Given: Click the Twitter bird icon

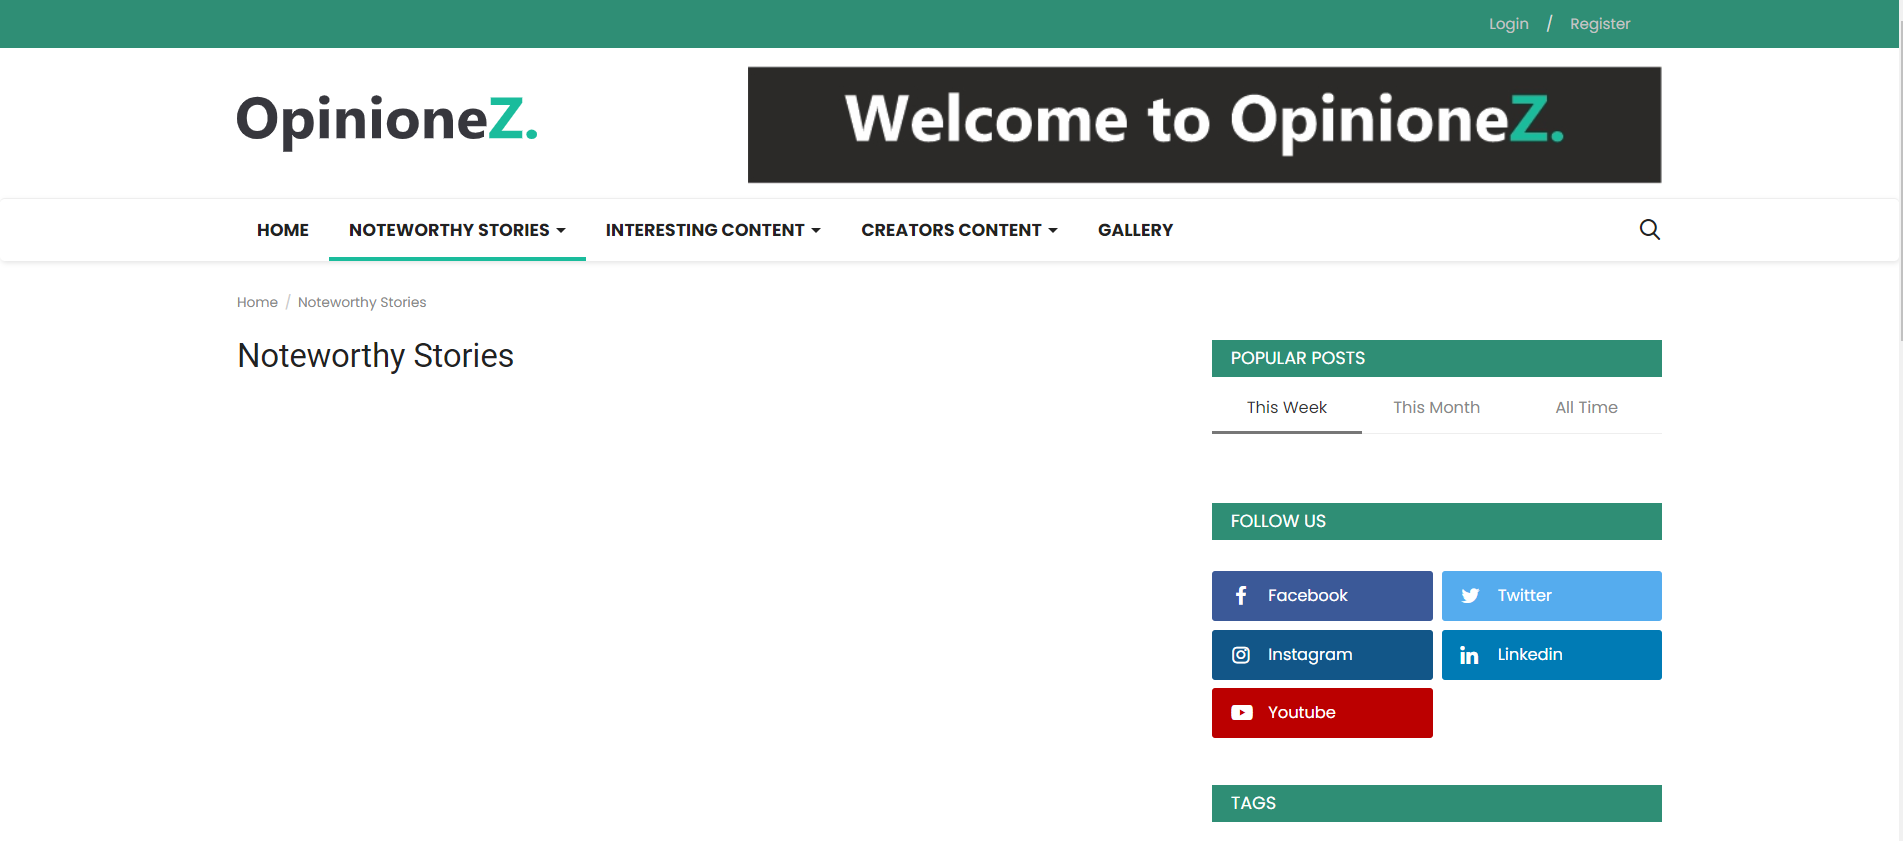Looking at the screenshot, I should coord(1470,596).
